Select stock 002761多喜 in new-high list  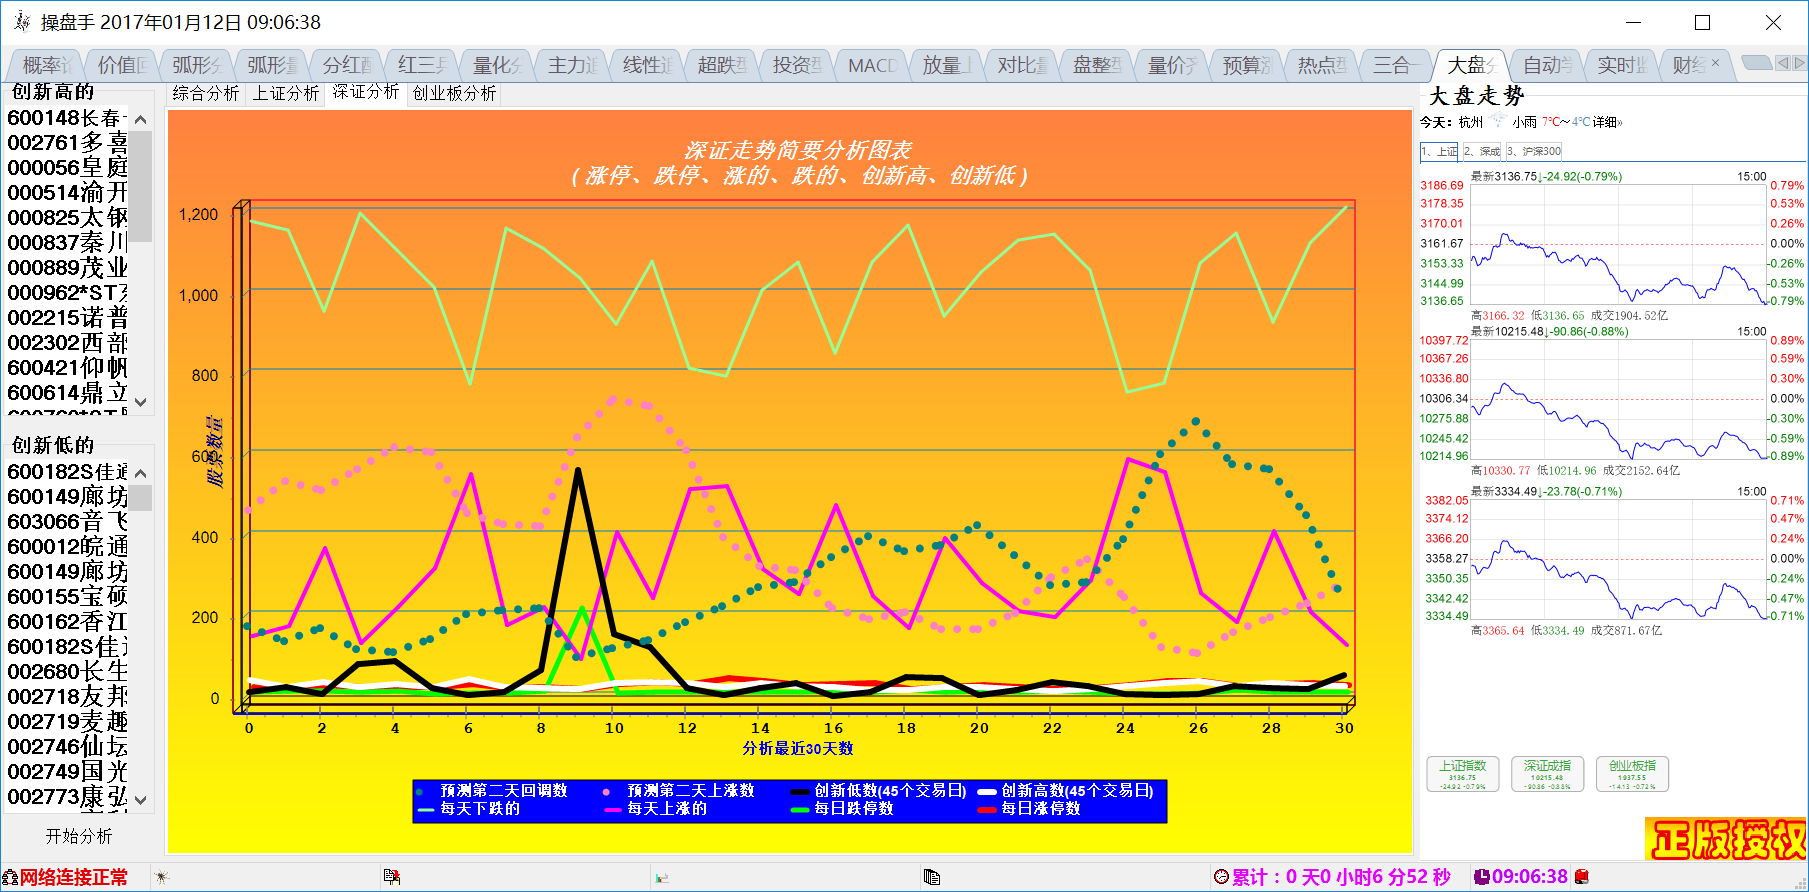point(67,143)
